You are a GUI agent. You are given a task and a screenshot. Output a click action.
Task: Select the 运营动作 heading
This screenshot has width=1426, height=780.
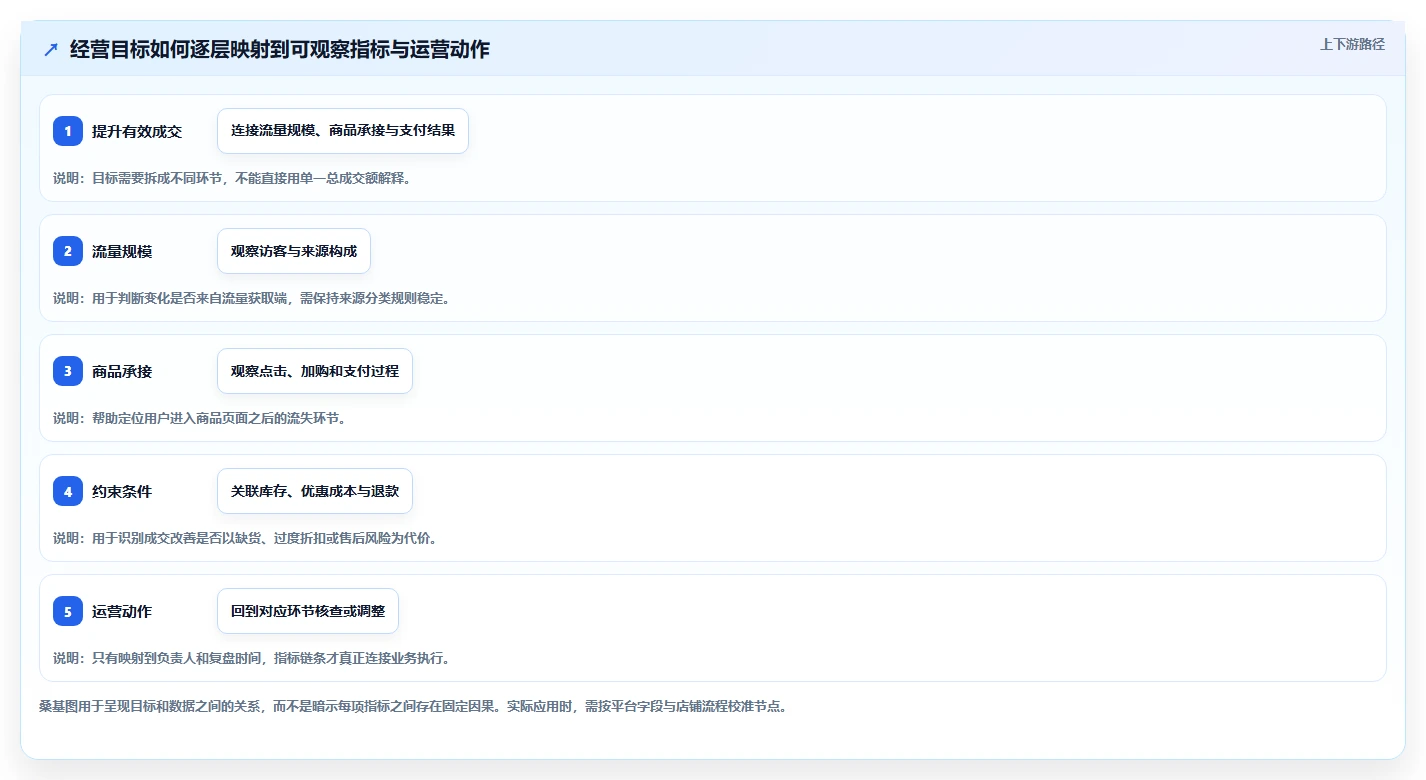click(122, 611)
